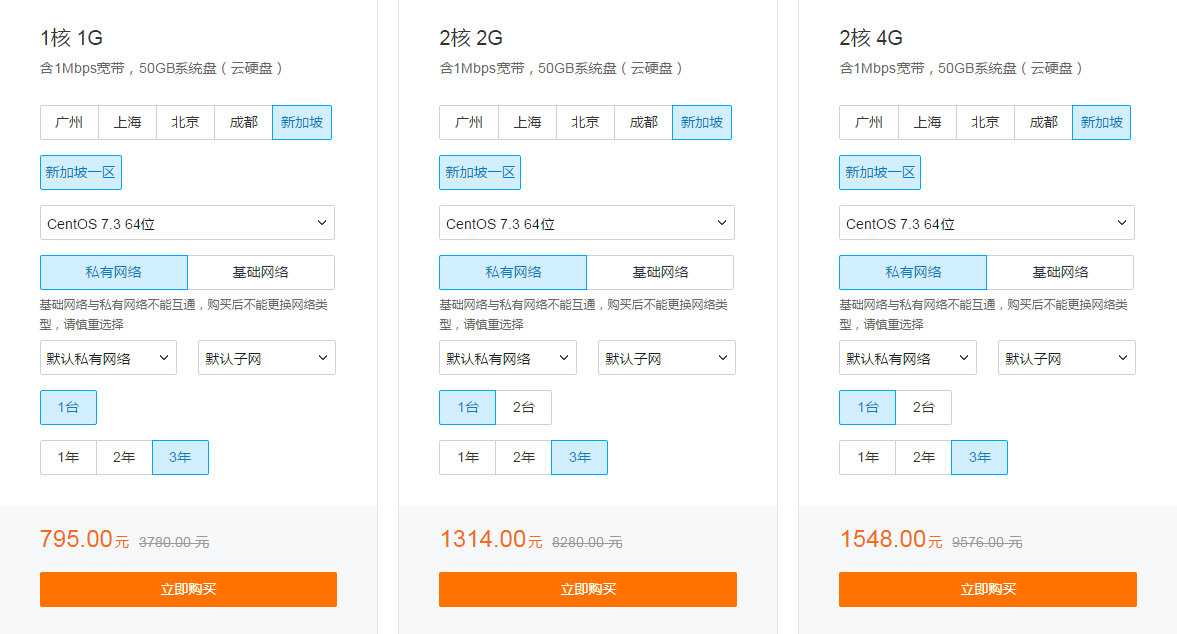Open 默认子网 dropdown in the 2核 4G plan

(1066, 358)
